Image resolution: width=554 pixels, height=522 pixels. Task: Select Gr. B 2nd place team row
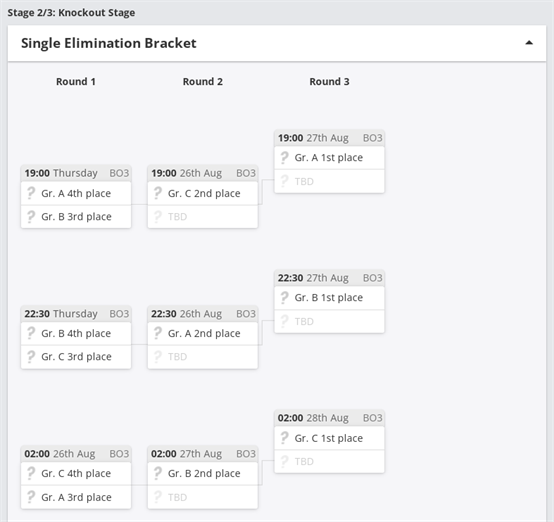(203, 474)
